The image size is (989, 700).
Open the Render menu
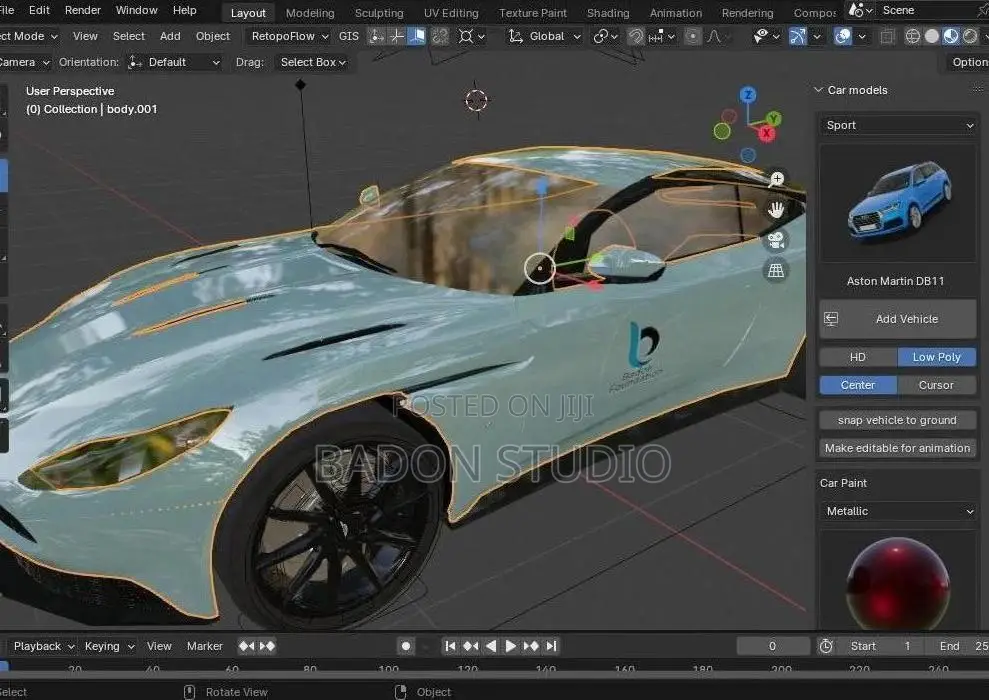pos(83,10)
